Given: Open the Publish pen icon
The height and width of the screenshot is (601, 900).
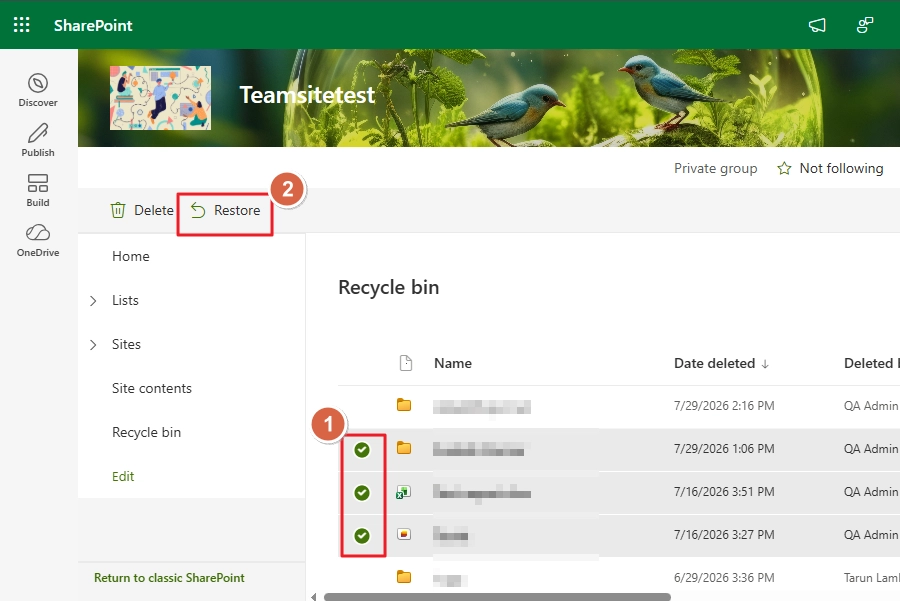Looking at the screenshot, I should (38, 133).
